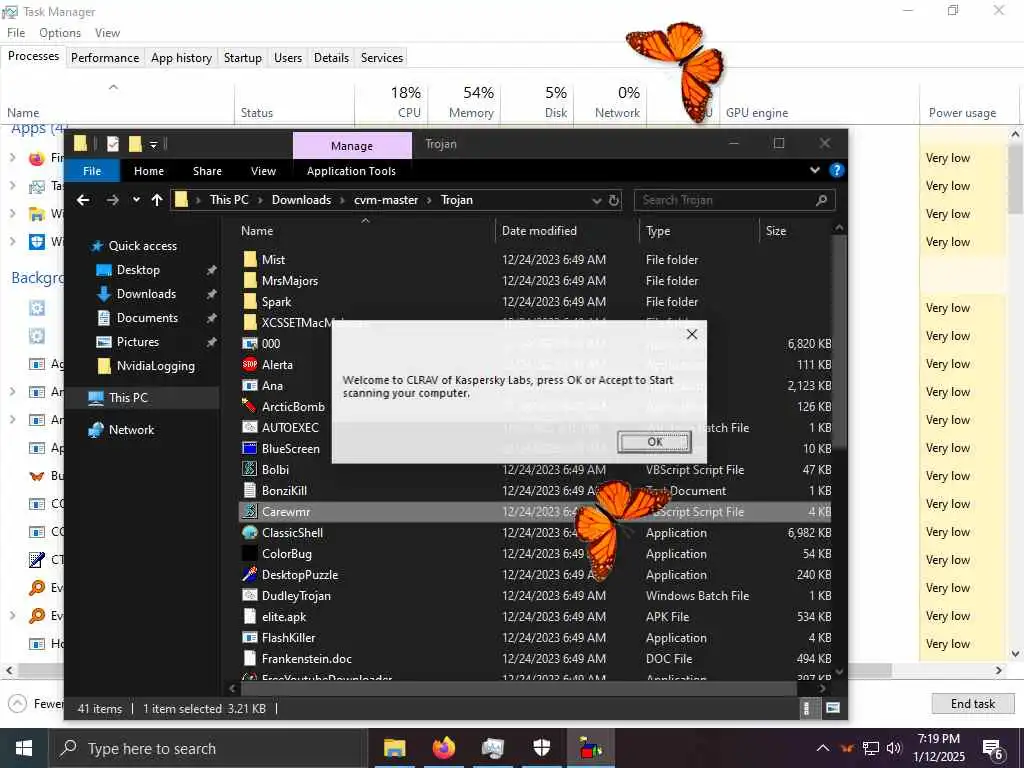Viewport: 1024px width, 768px height.
Task: Click Type here to search box
Action: pyautogui.click(x=209, y=748)
